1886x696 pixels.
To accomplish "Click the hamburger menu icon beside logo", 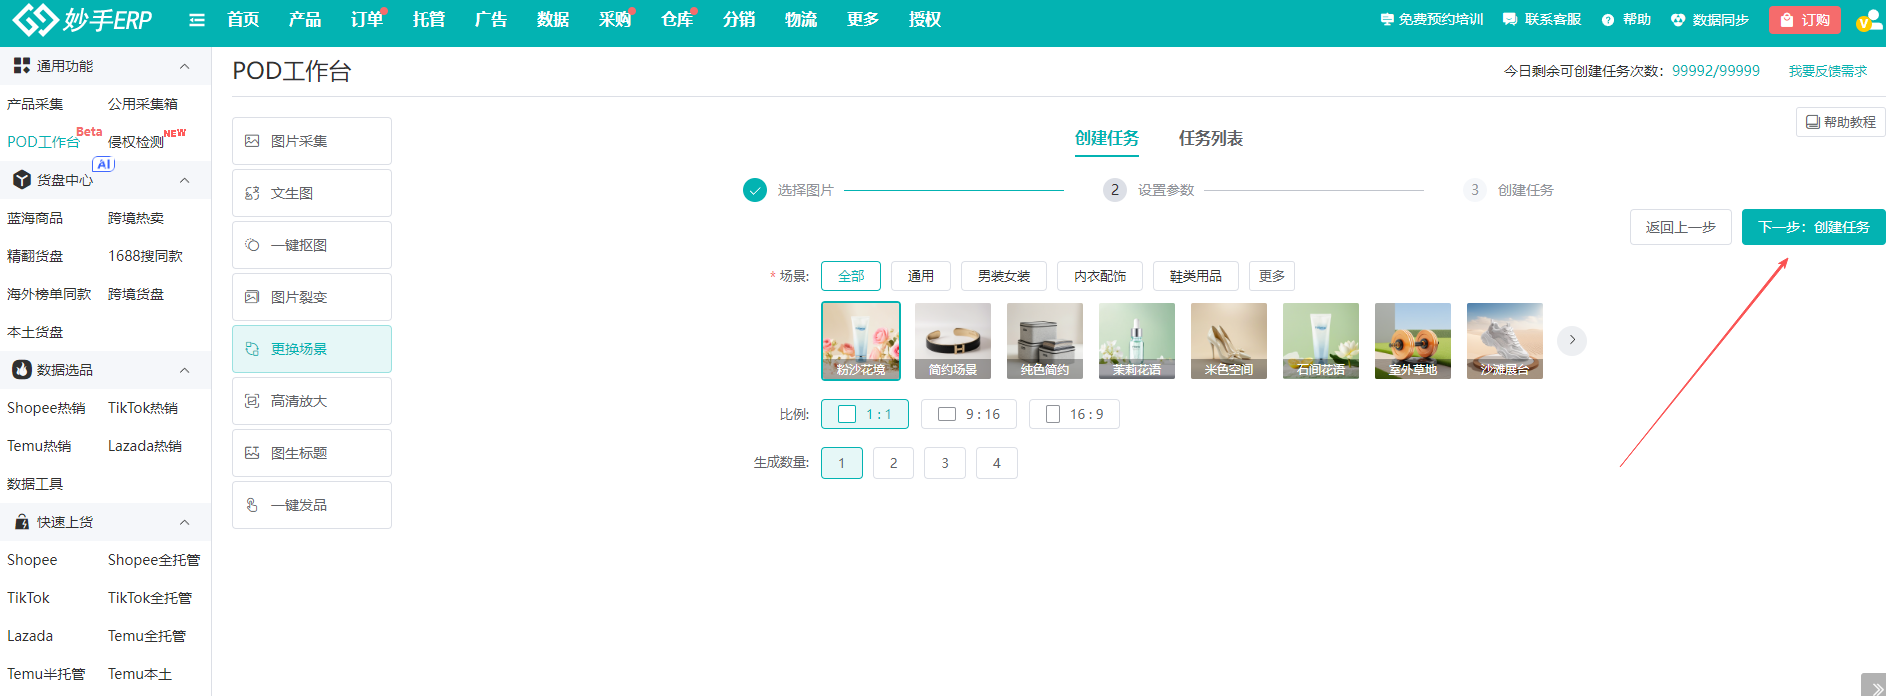I will click(197, 20).
